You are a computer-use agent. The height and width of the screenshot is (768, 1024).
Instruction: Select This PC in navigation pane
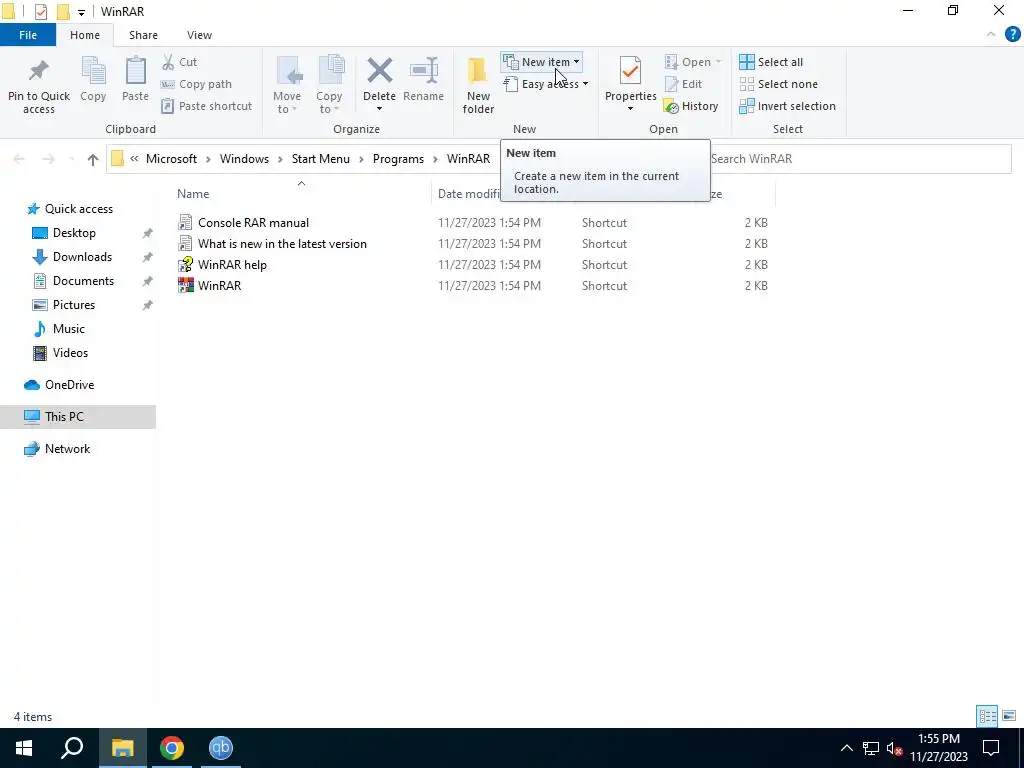pos(64,417)
